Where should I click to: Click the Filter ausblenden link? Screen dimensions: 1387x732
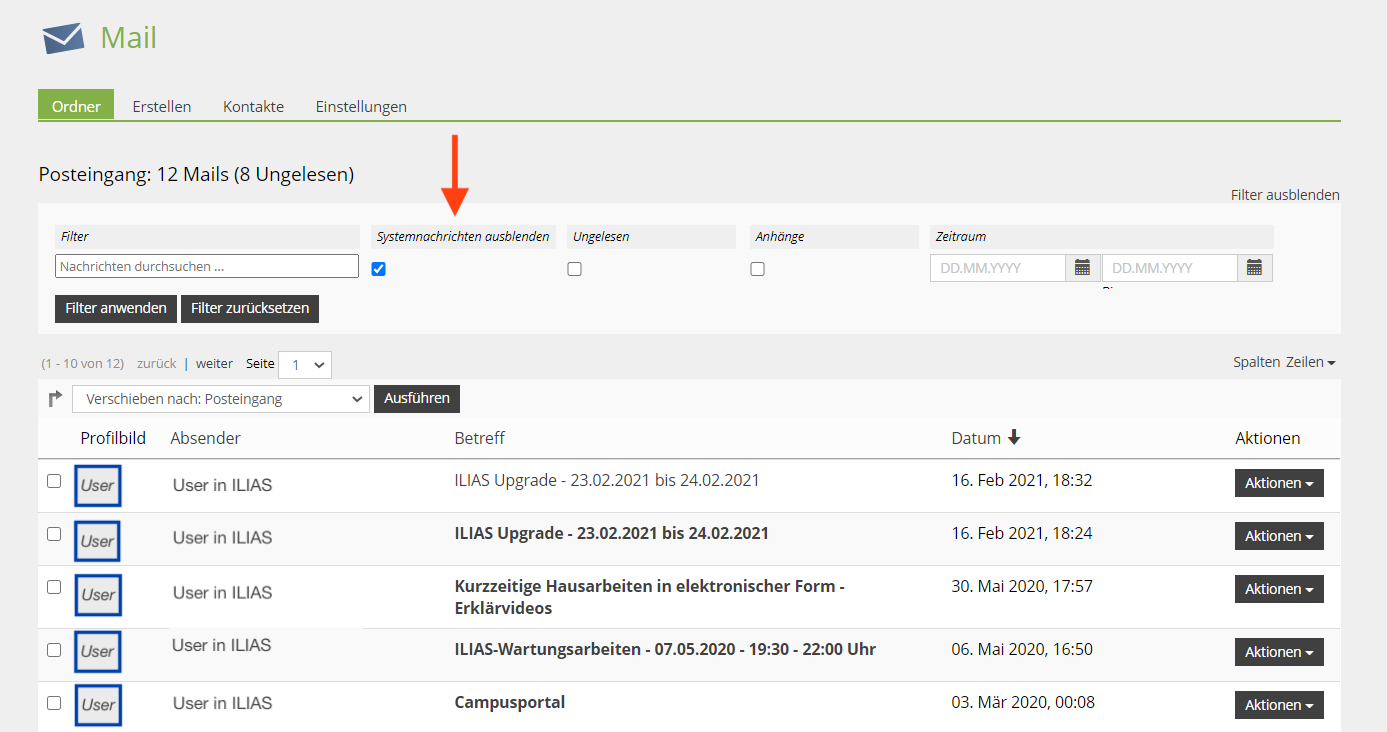1285,195
